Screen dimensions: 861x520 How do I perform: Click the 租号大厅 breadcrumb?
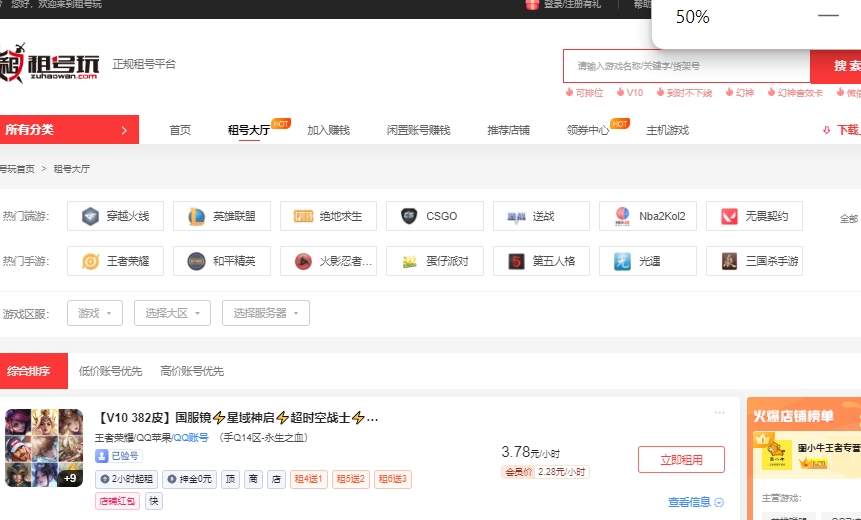click(71, 169)
